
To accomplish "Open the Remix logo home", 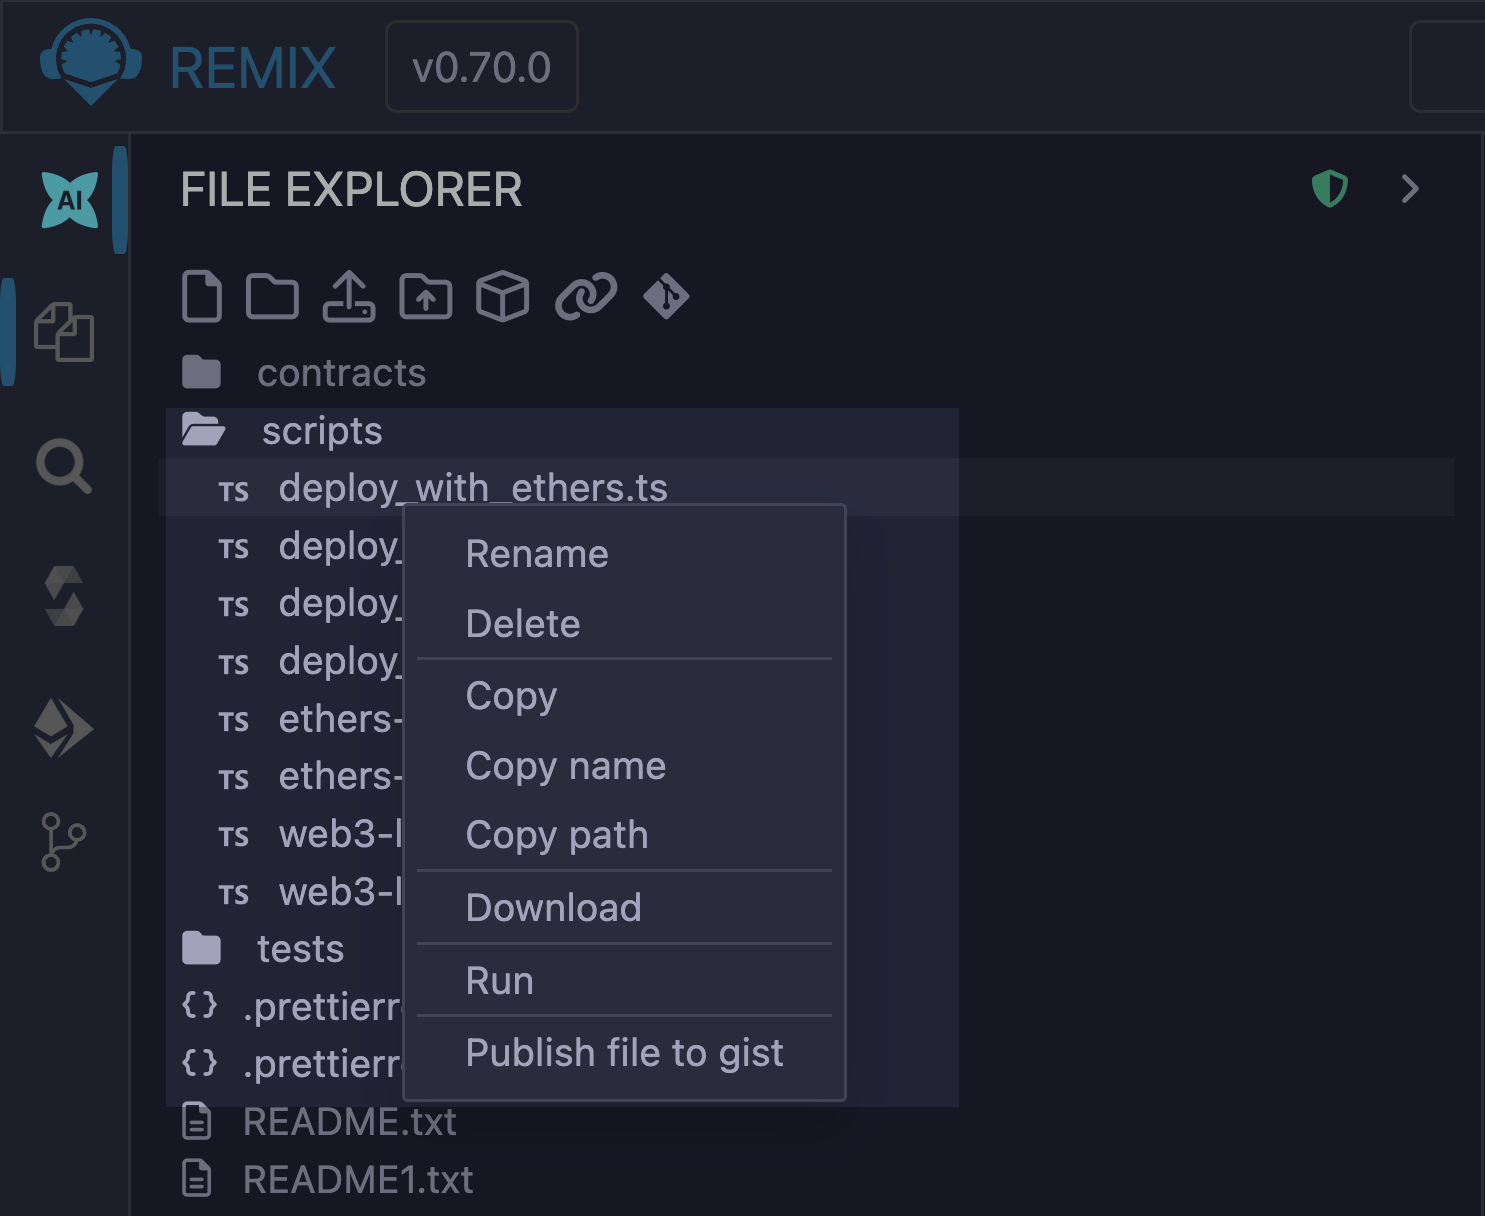I will point(90,62).
